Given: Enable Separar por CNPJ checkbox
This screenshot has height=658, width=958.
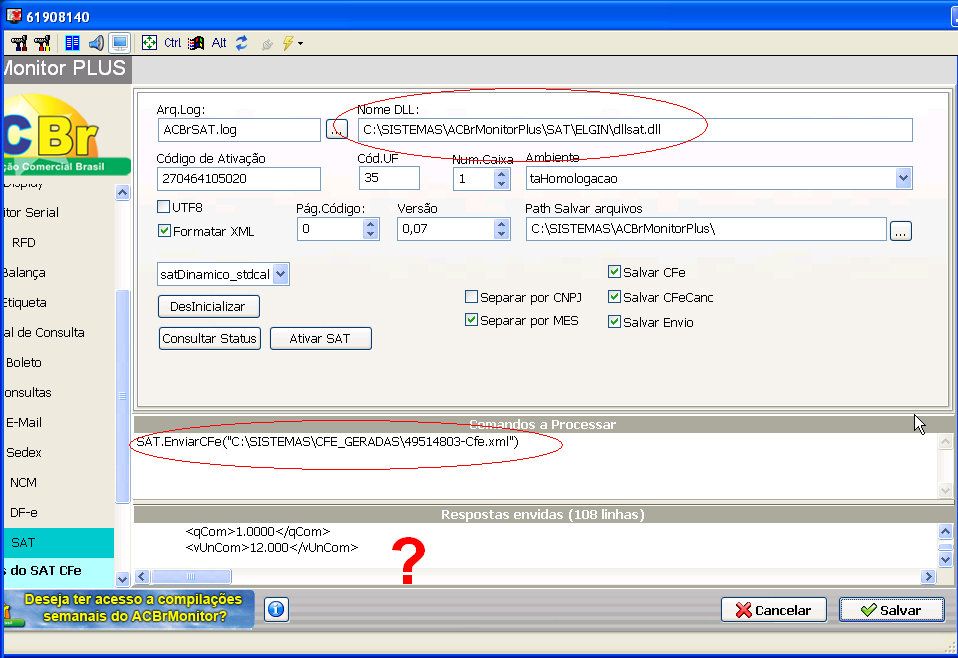Looking at the screenshot, I should (471, 297).
